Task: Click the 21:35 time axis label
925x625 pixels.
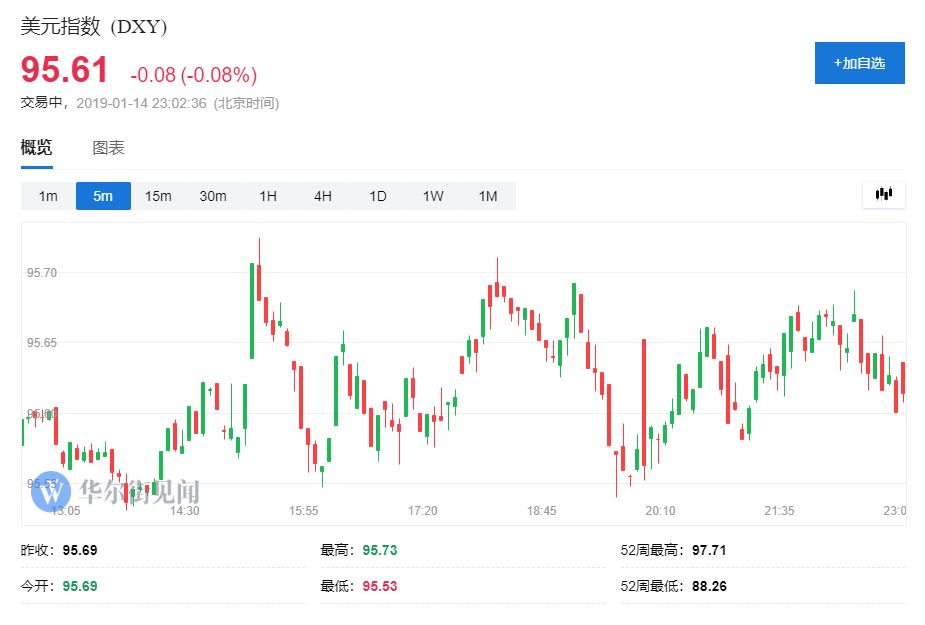Action: click(779, 511)
